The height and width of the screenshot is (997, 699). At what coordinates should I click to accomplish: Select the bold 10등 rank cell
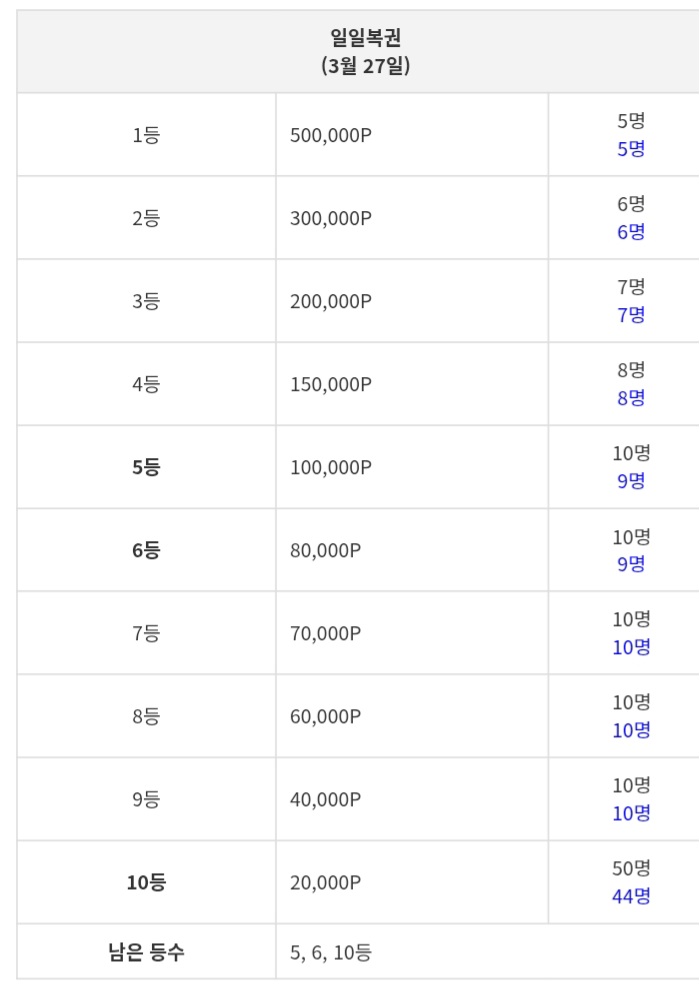click(x=146, y=882)
